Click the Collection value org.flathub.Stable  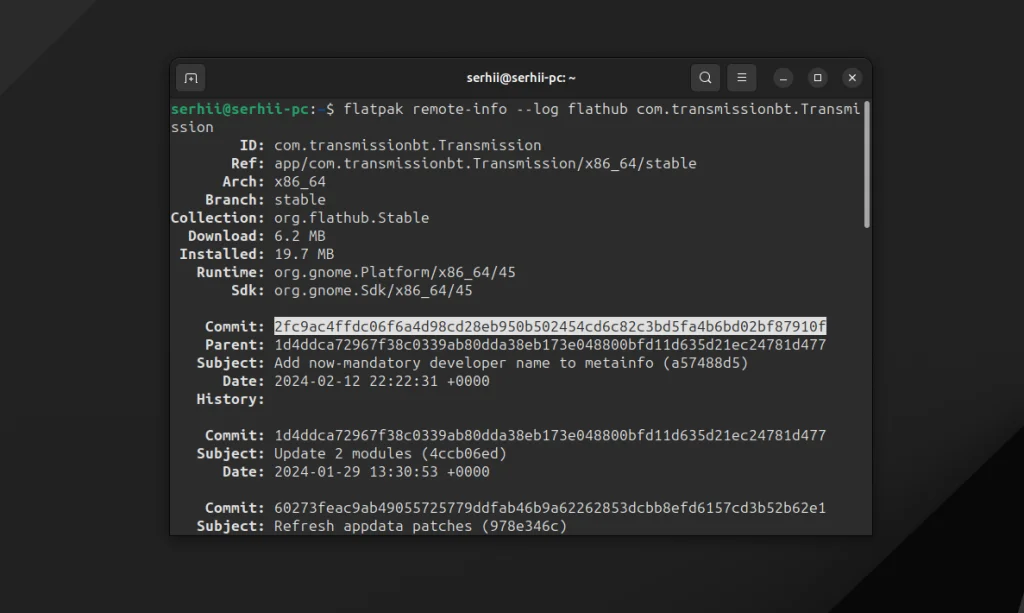point(352,218)
